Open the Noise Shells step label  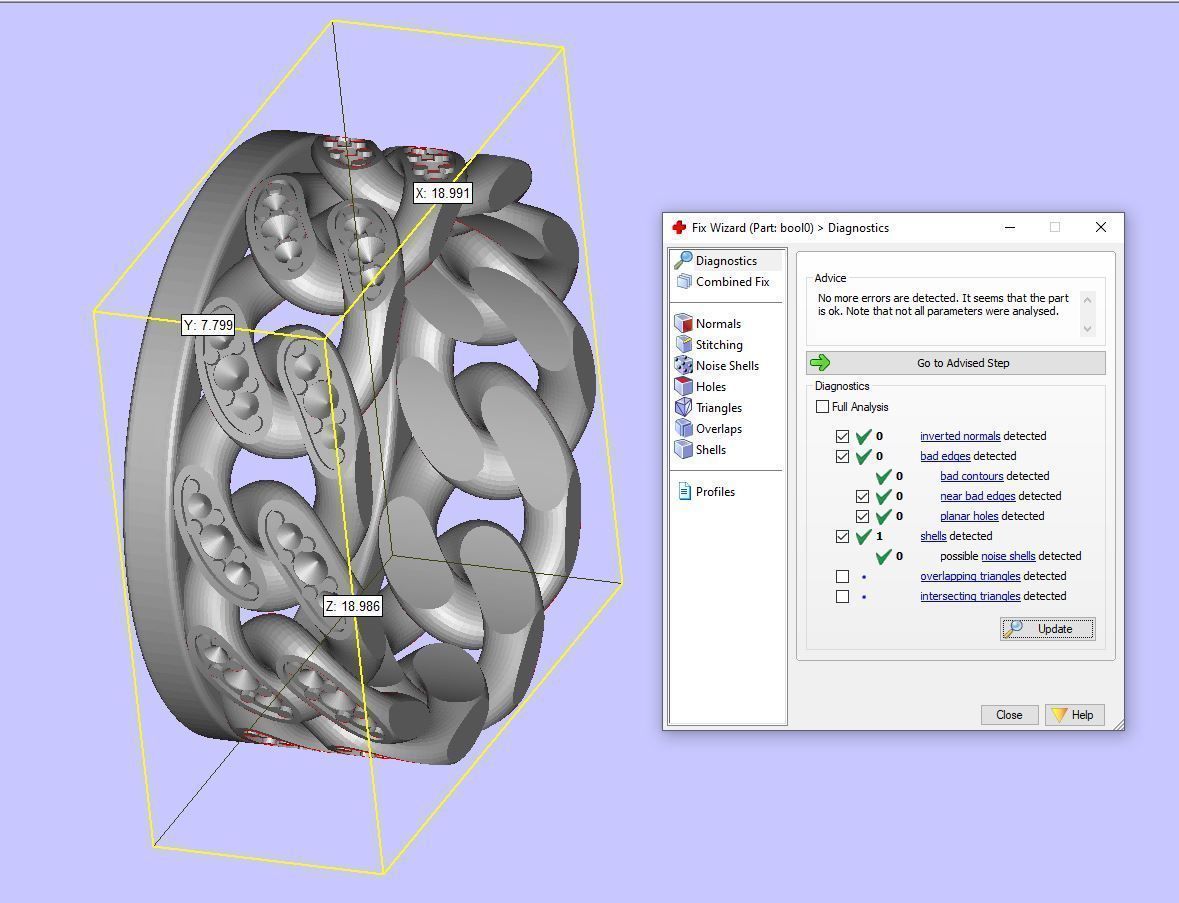[x=727, y=366]
